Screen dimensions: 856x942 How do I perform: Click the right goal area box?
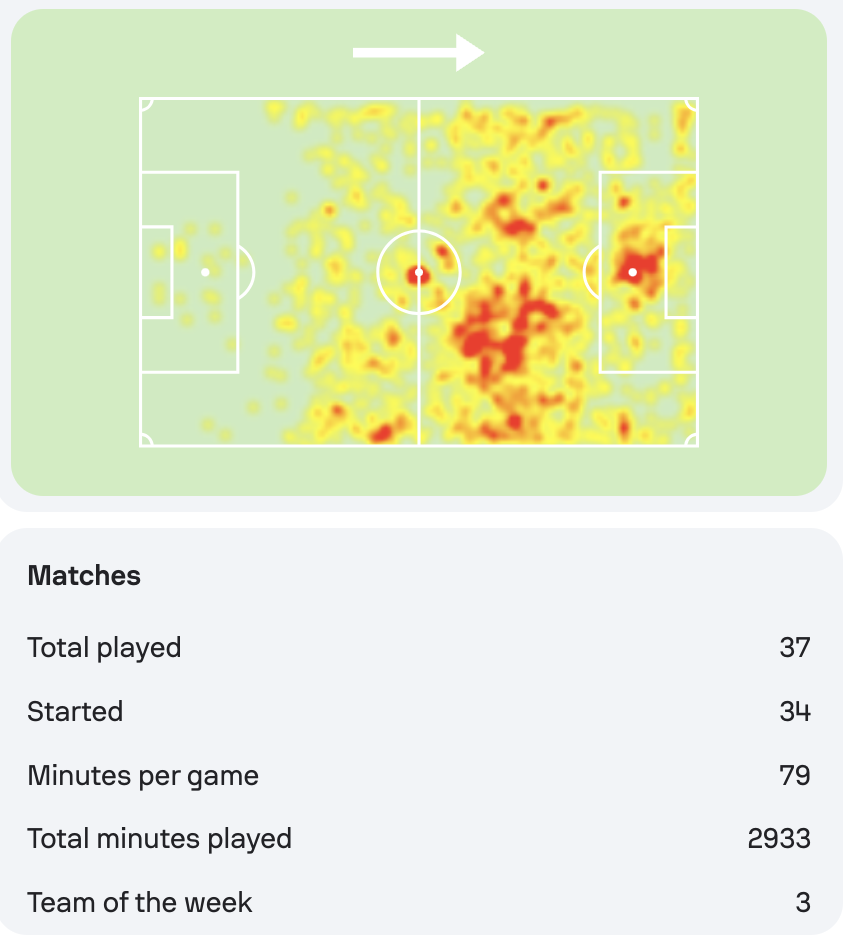pos(681,272)
